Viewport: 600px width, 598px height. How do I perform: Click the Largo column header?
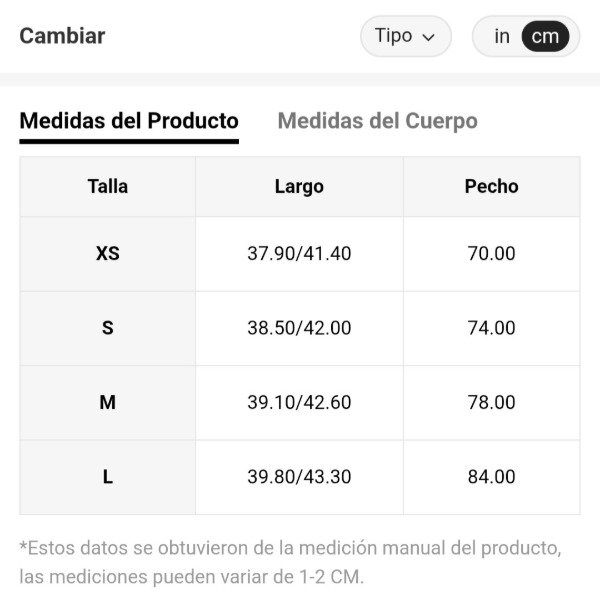pyautogui.click(x=299, y=186)
